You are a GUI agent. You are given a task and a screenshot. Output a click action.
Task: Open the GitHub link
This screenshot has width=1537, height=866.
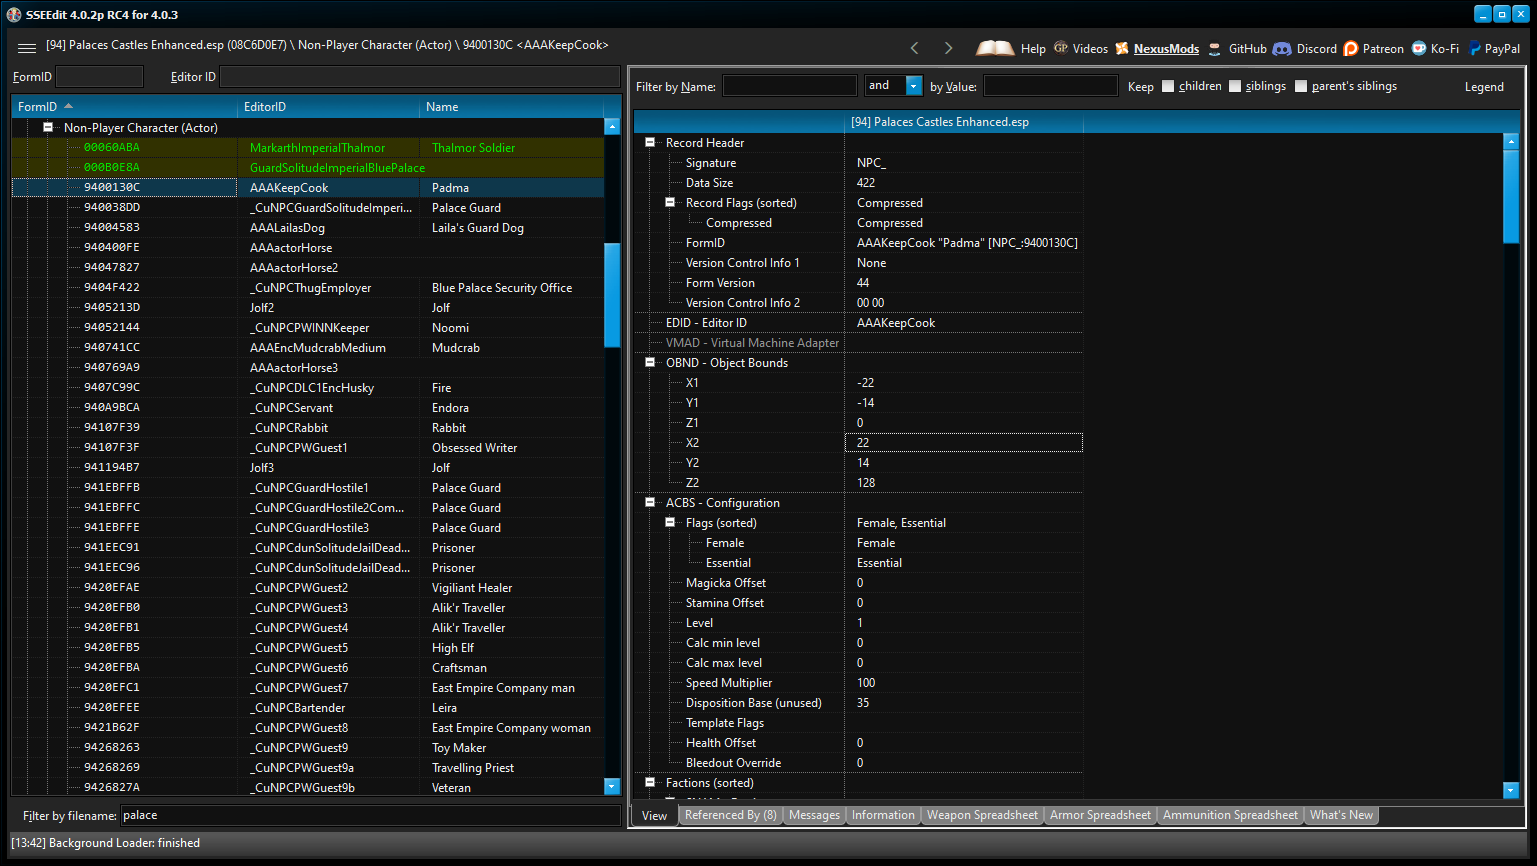pos(1237,48)
